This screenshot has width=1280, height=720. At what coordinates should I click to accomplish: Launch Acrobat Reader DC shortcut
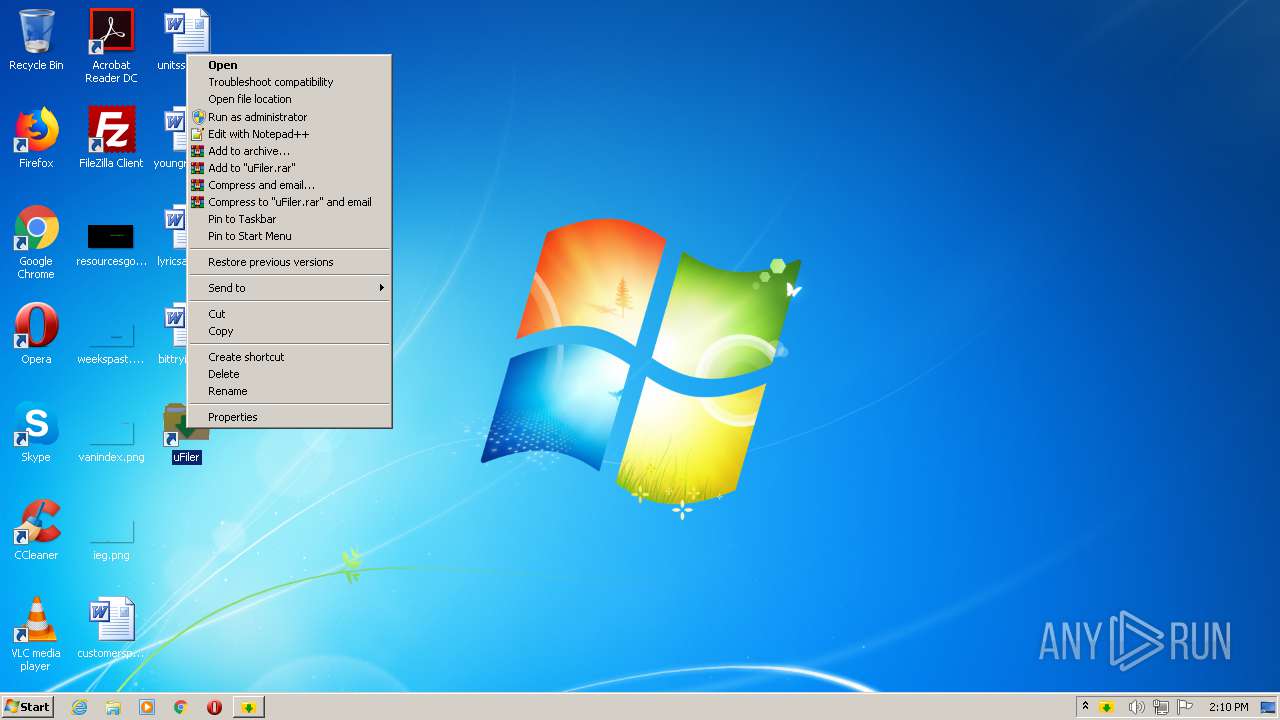click(111, 45)
